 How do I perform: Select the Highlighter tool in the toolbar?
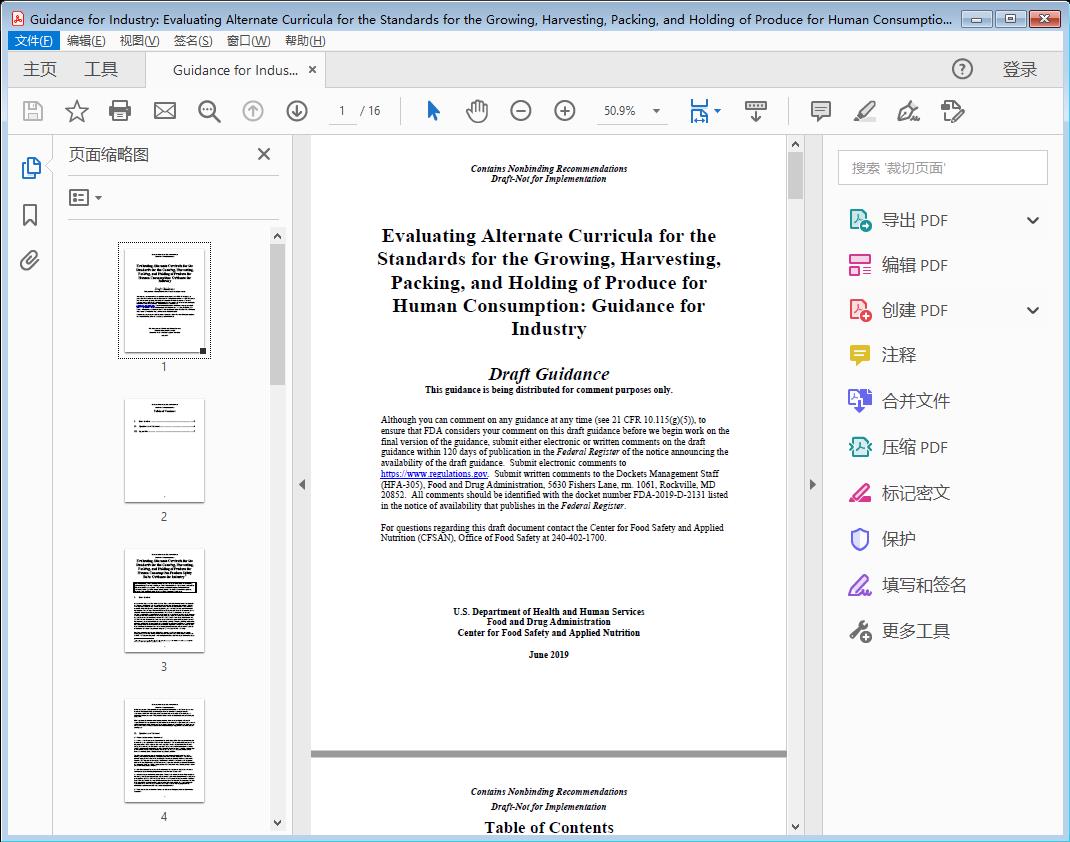point(863,112)
